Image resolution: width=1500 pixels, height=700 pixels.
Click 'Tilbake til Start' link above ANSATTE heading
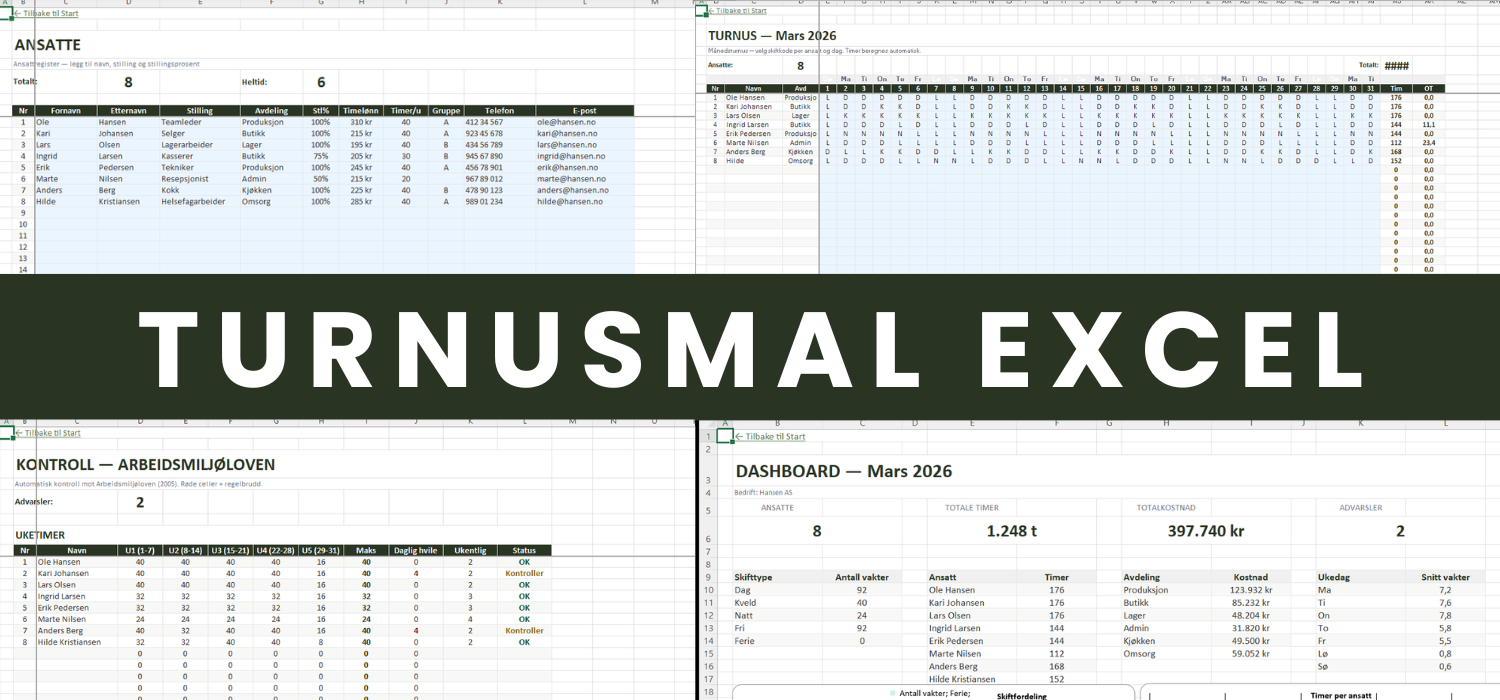click(x=47, y=13)
